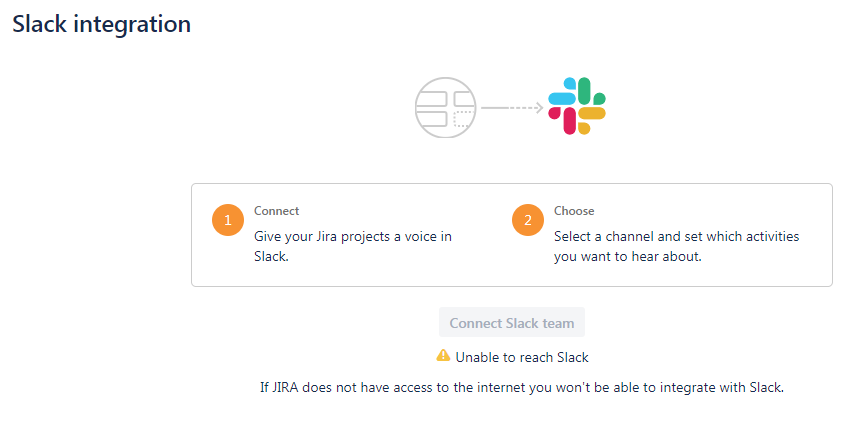This screenshot has height=423, width=866.
Task: Click the gray Jira board icon
Action: pyautogui.click(x=445, y=108)
